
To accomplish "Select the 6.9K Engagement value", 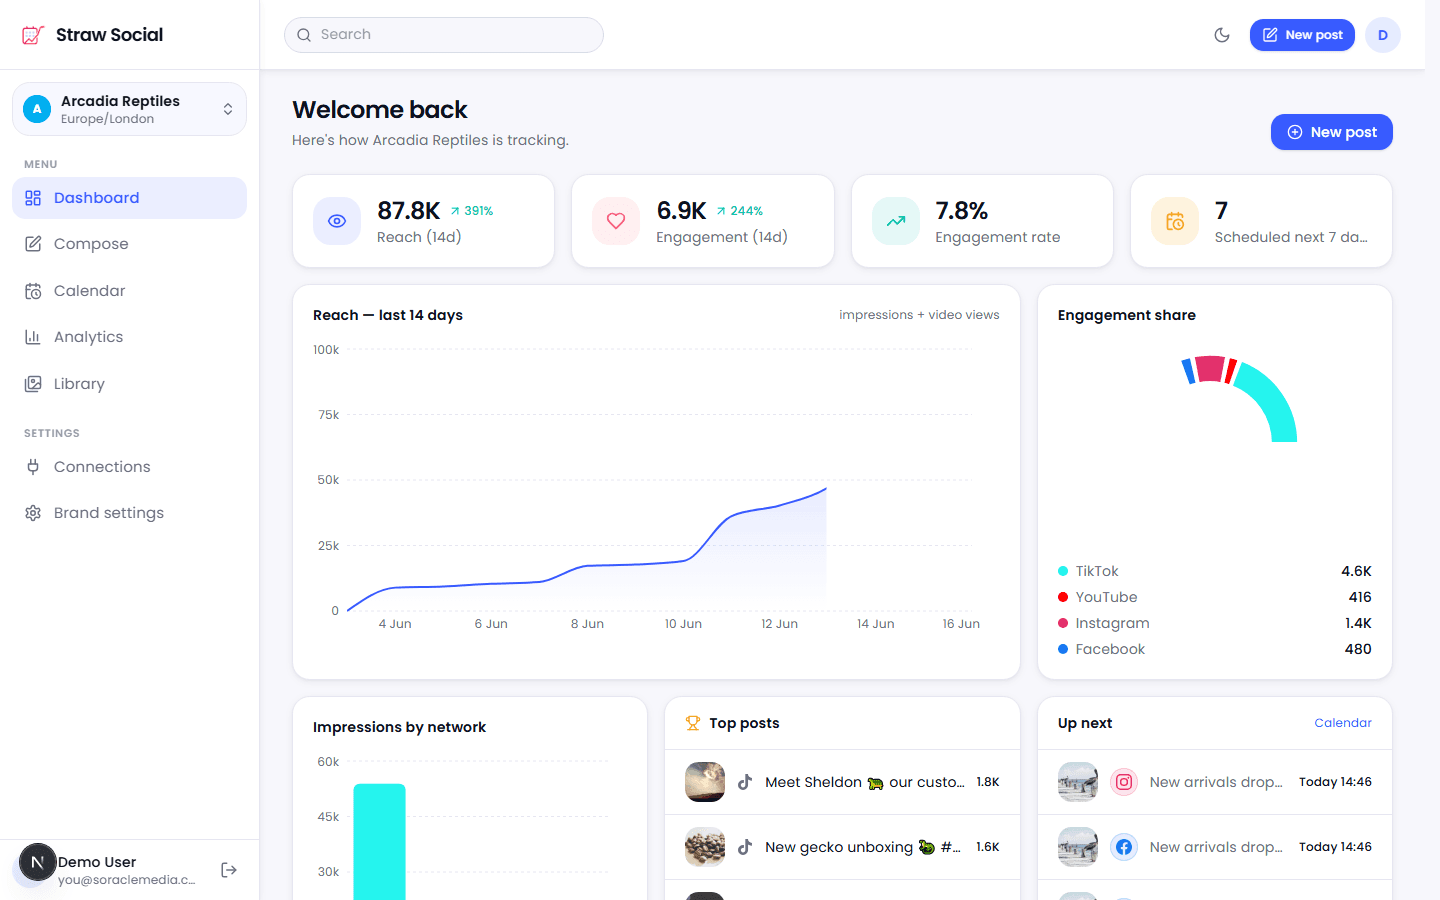I will (x=681, y=211).
